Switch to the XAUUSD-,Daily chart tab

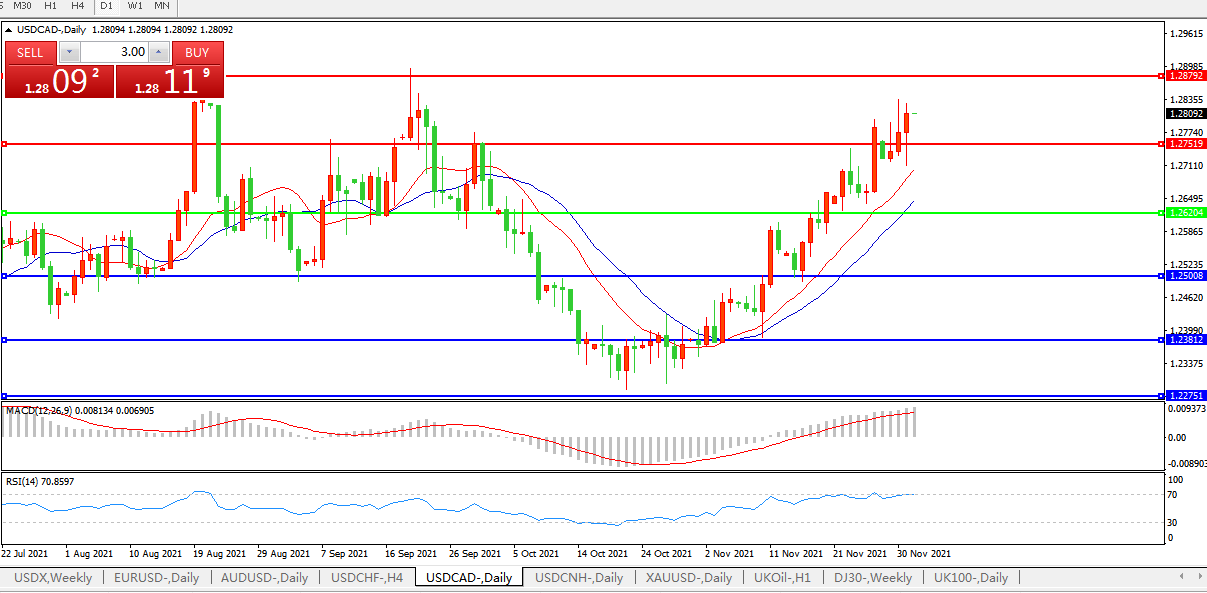(689, 578)
